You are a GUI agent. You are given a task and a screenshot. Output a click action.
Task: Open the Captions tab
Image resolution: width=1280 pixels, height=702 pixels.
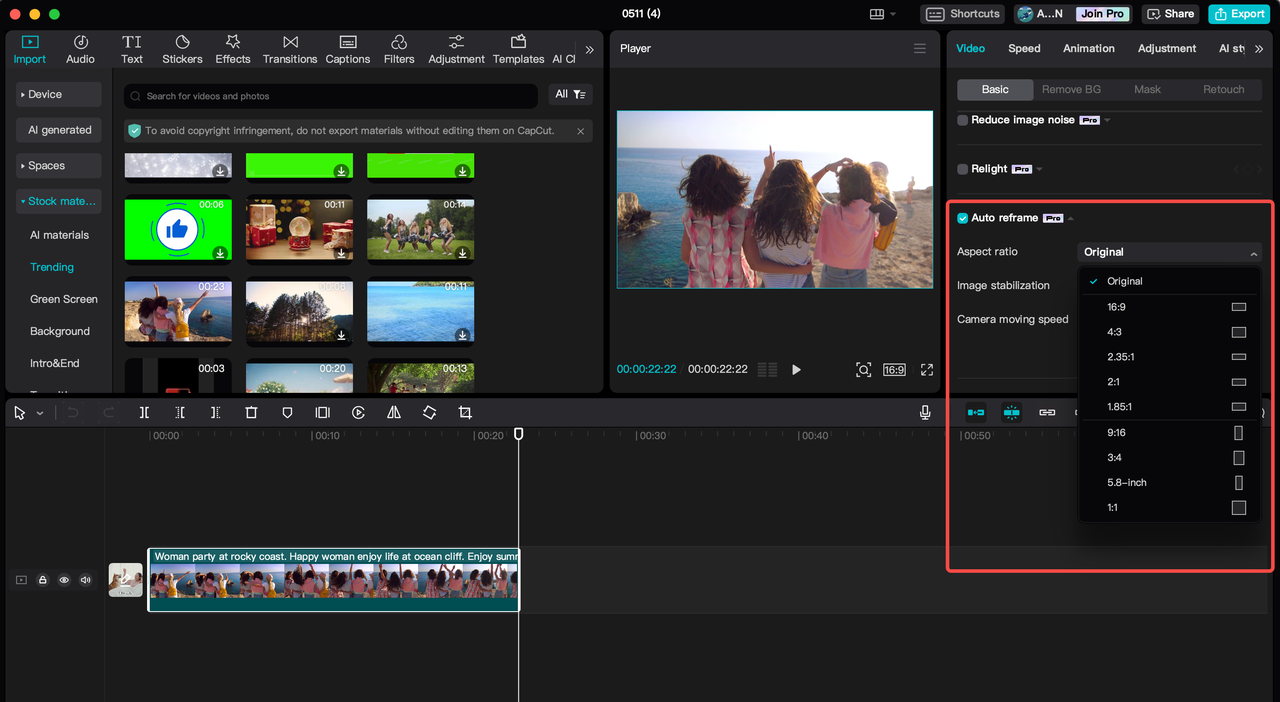[x=348, y=49]
